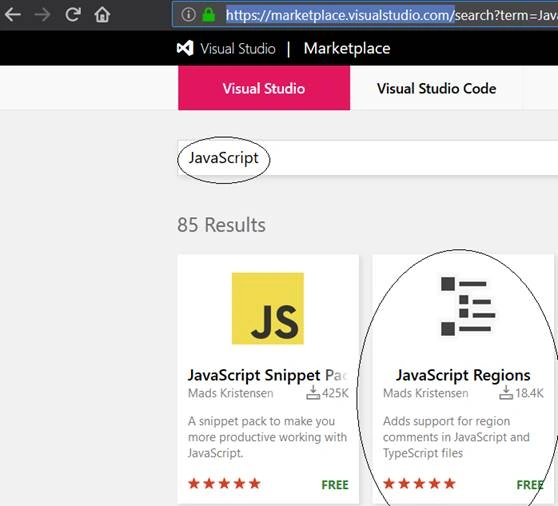The height and width of the screenshot is (506, 558).
Task: Click the snippet pack description text
Action: pyautogui.click(x=267, y=437)
